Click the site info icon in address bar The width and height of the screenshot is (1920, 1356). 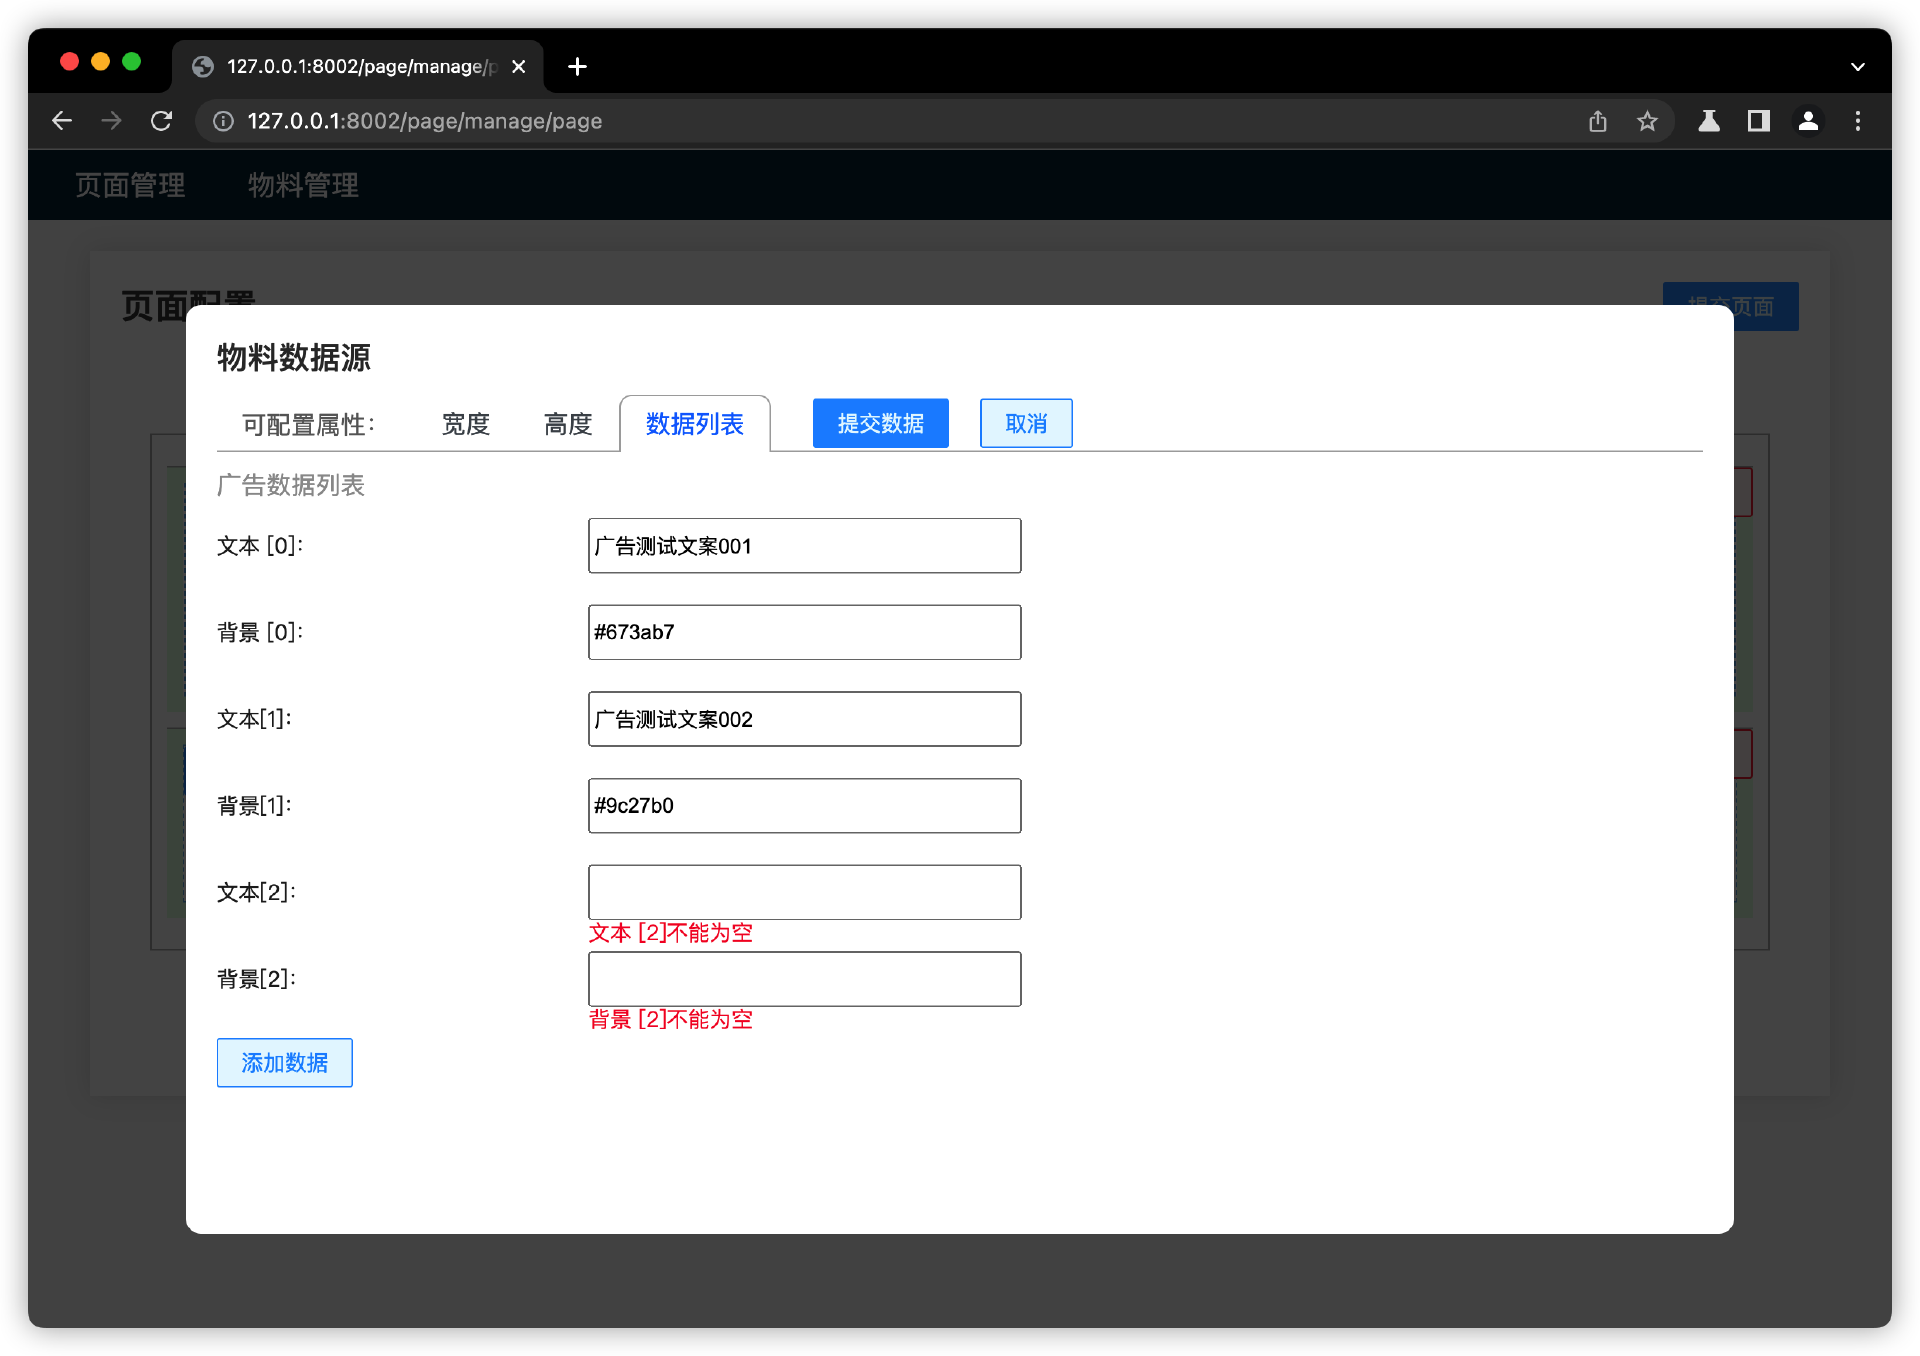224,121
